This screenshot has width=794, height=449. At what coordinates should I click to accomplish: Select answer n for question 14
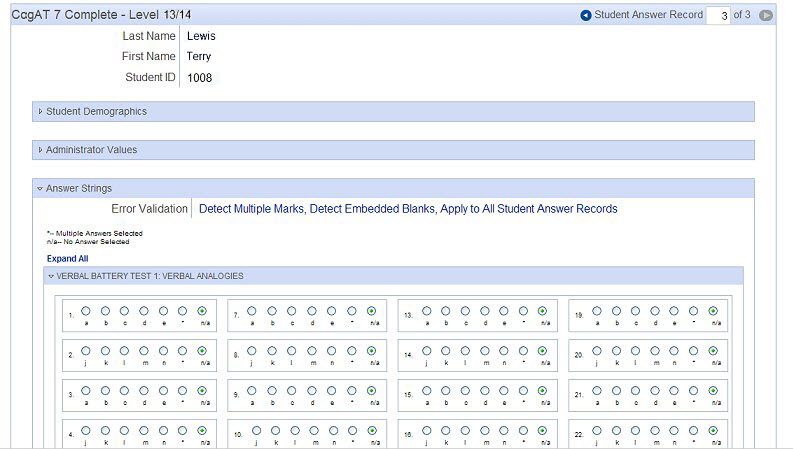click(x=503, y=351)
